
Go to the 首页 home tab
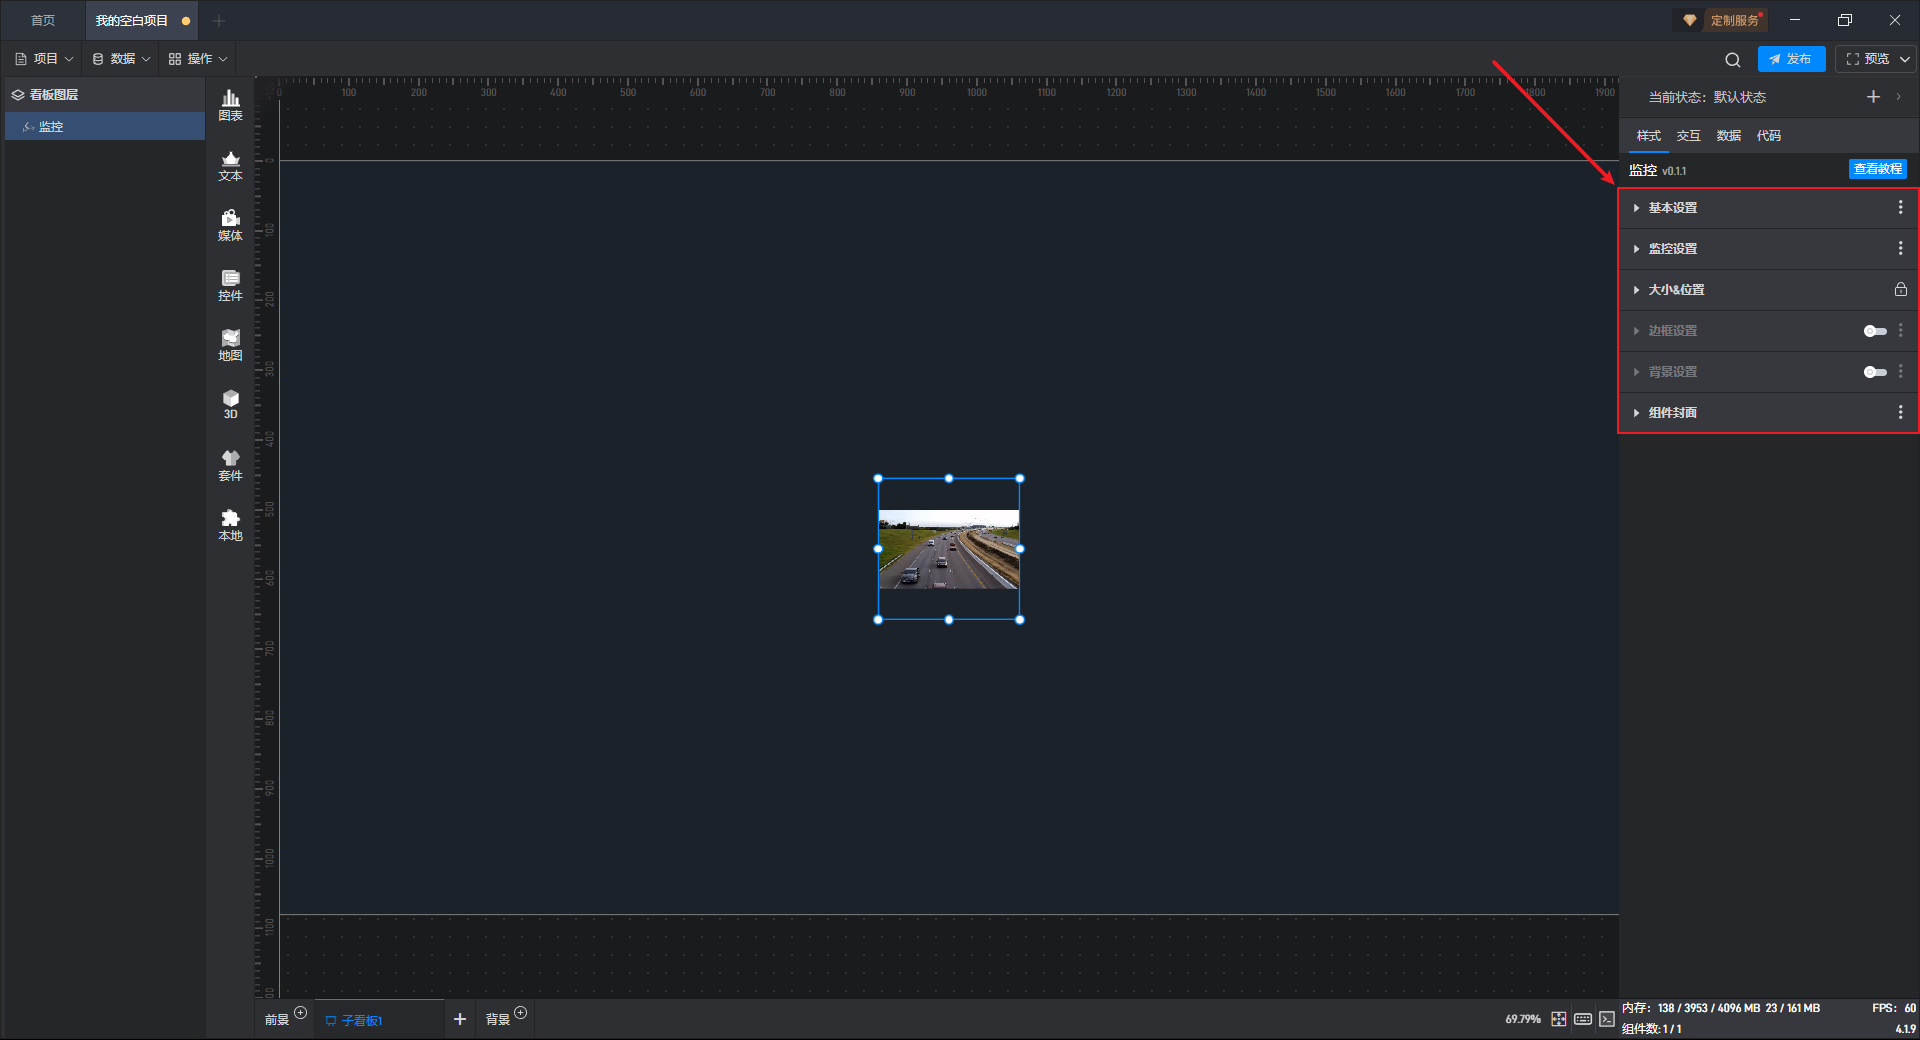click(43, 20)
